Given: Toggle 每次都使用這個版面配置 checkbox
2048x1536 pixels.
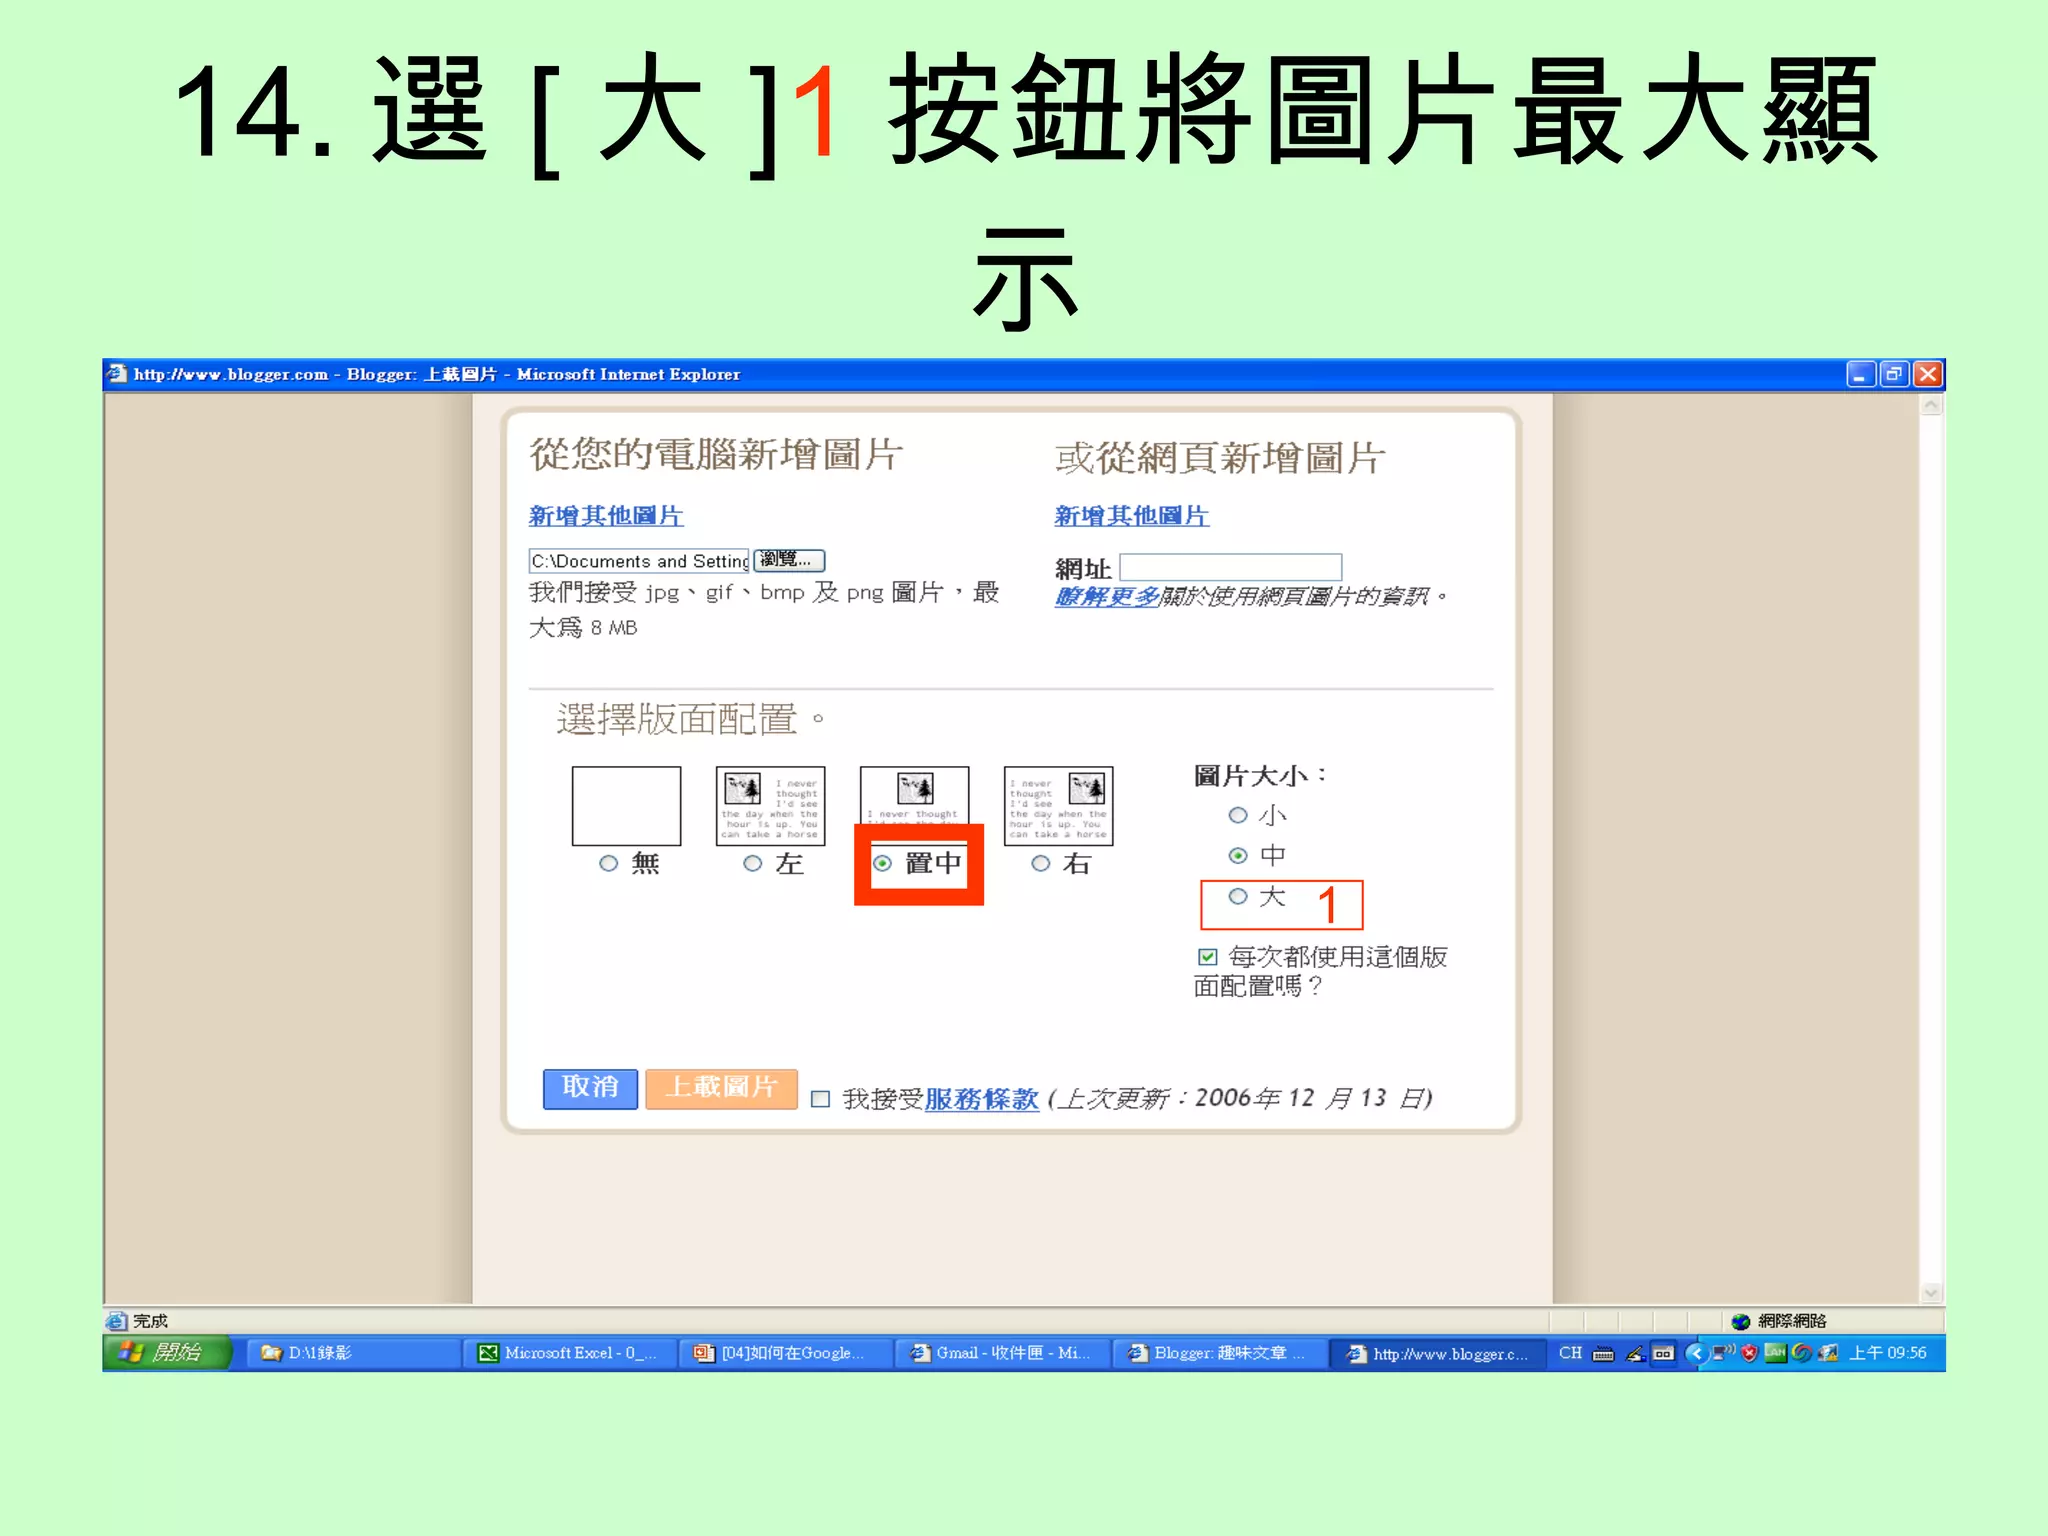Looking at the screenshot, I should point(1208,957).
